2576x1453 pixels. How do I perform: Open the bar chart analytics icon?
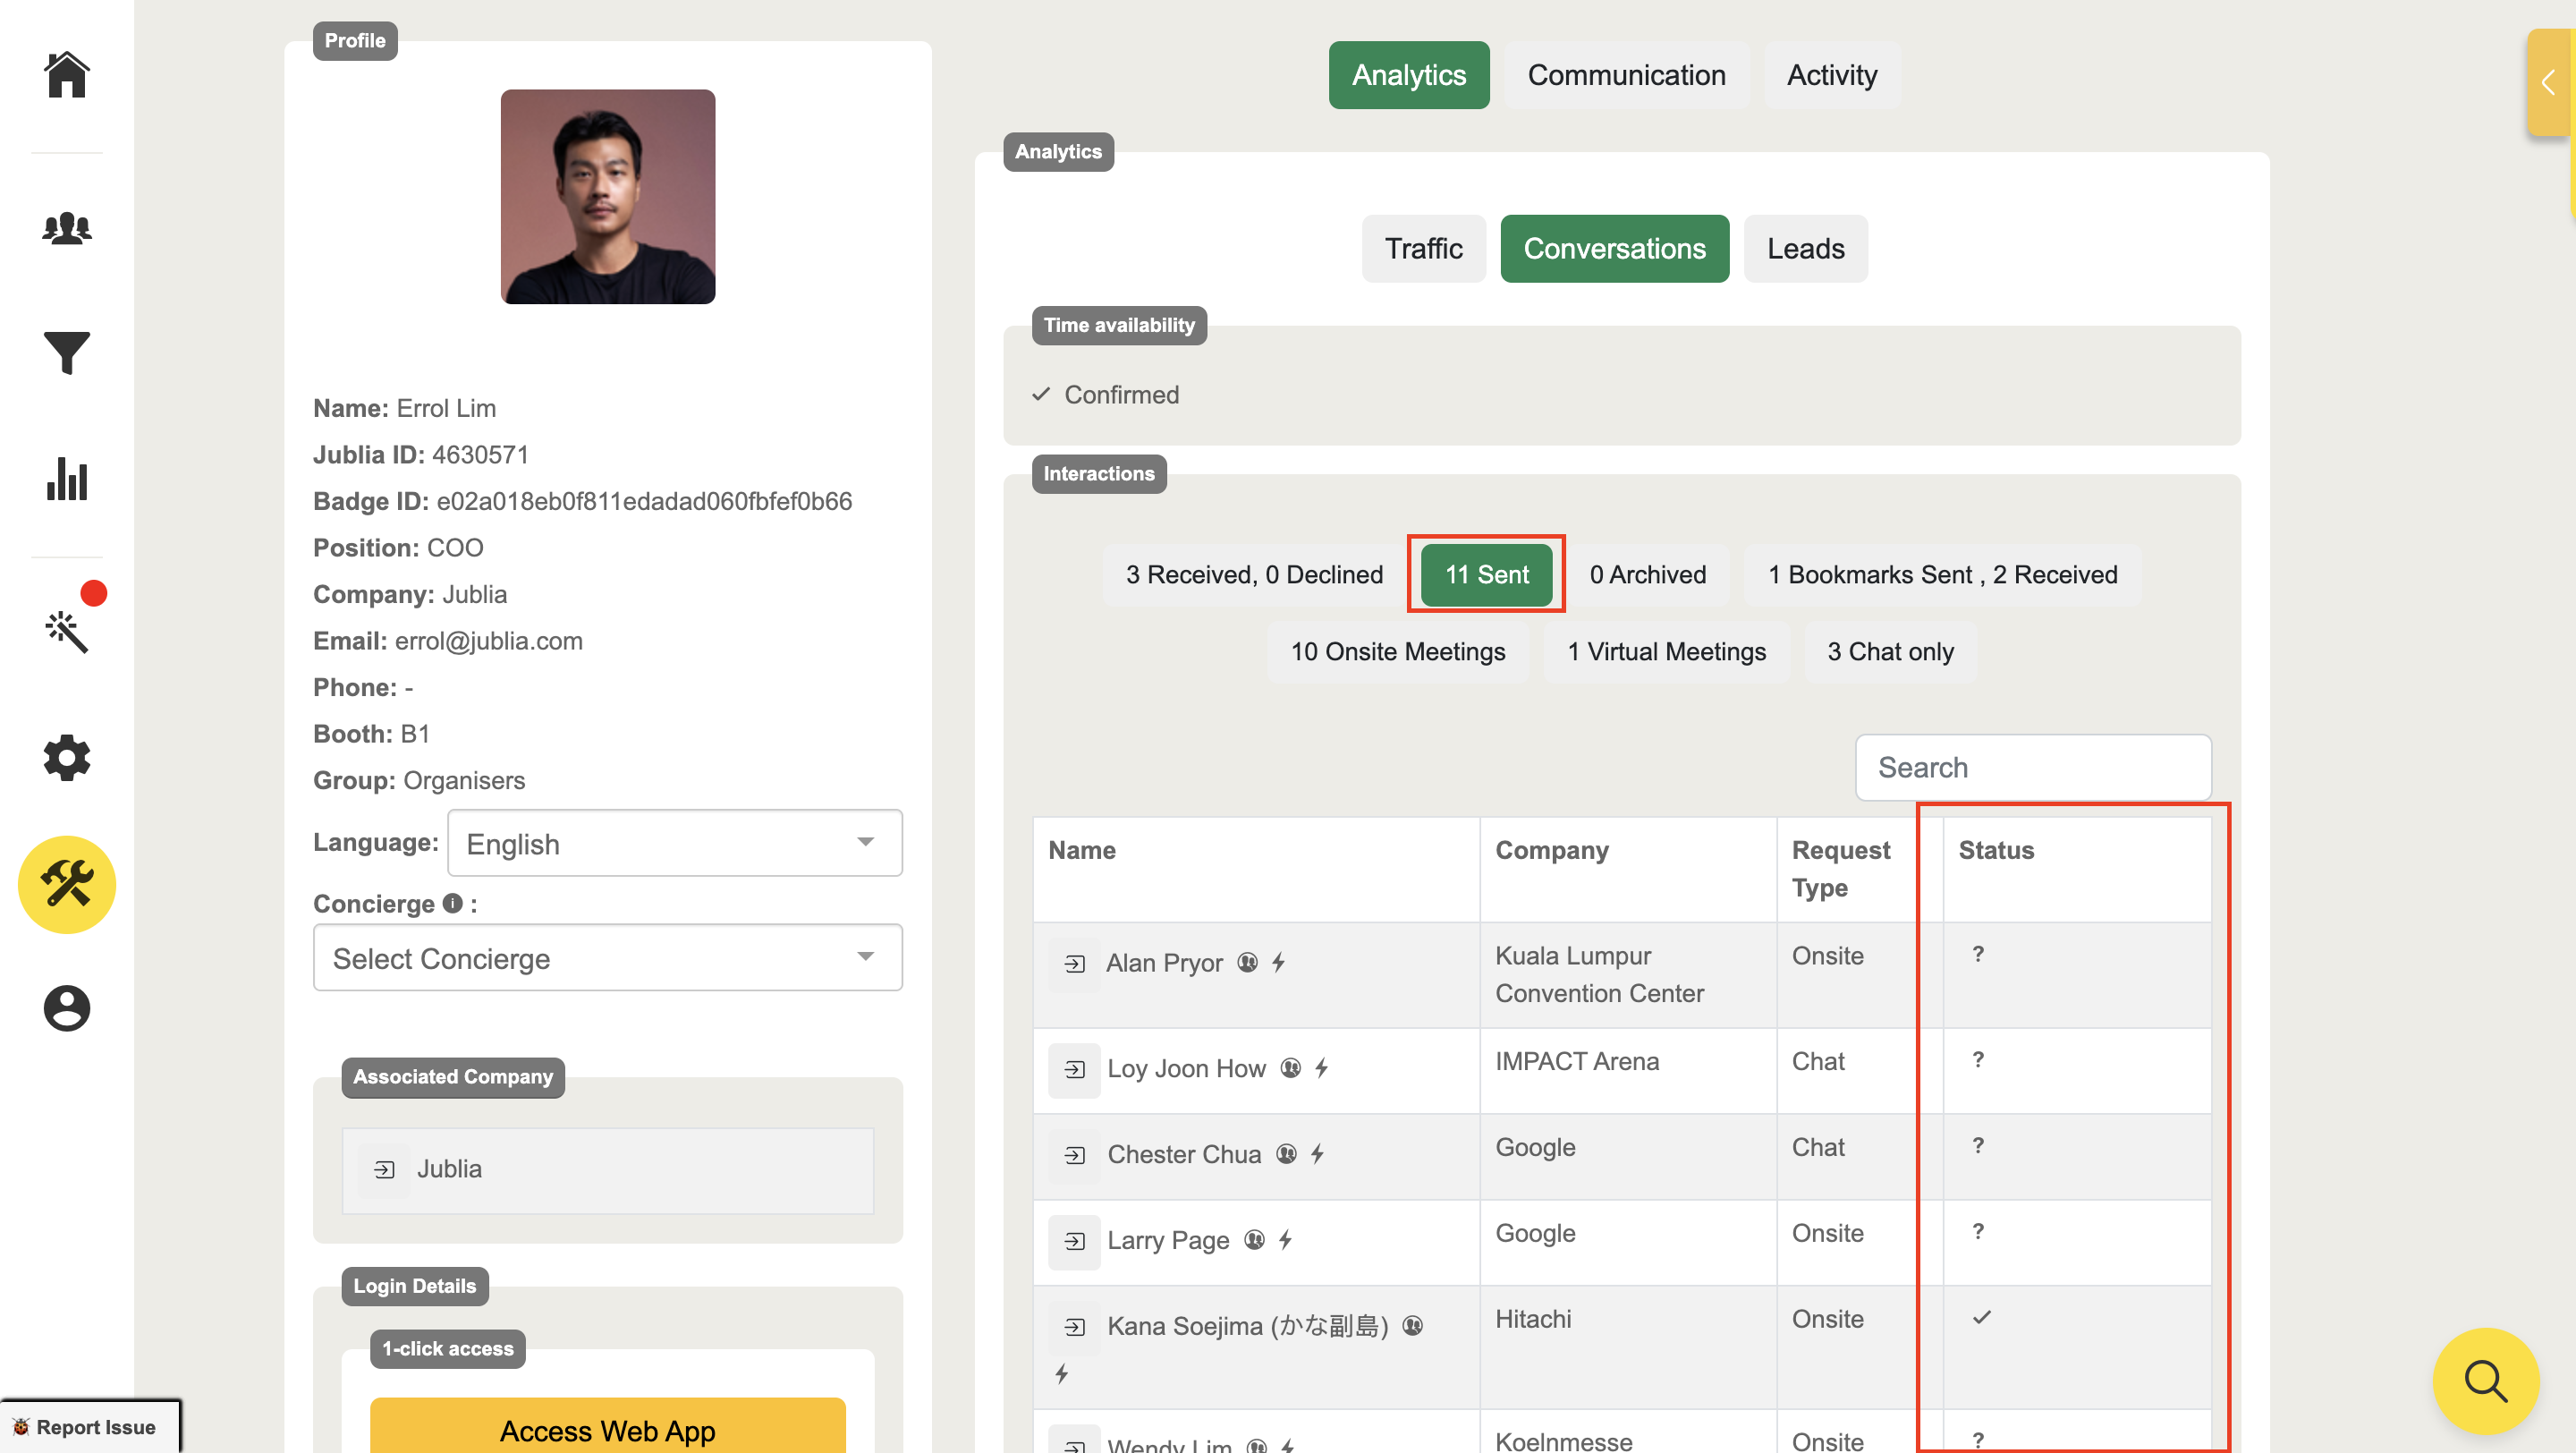click(67, 479)
